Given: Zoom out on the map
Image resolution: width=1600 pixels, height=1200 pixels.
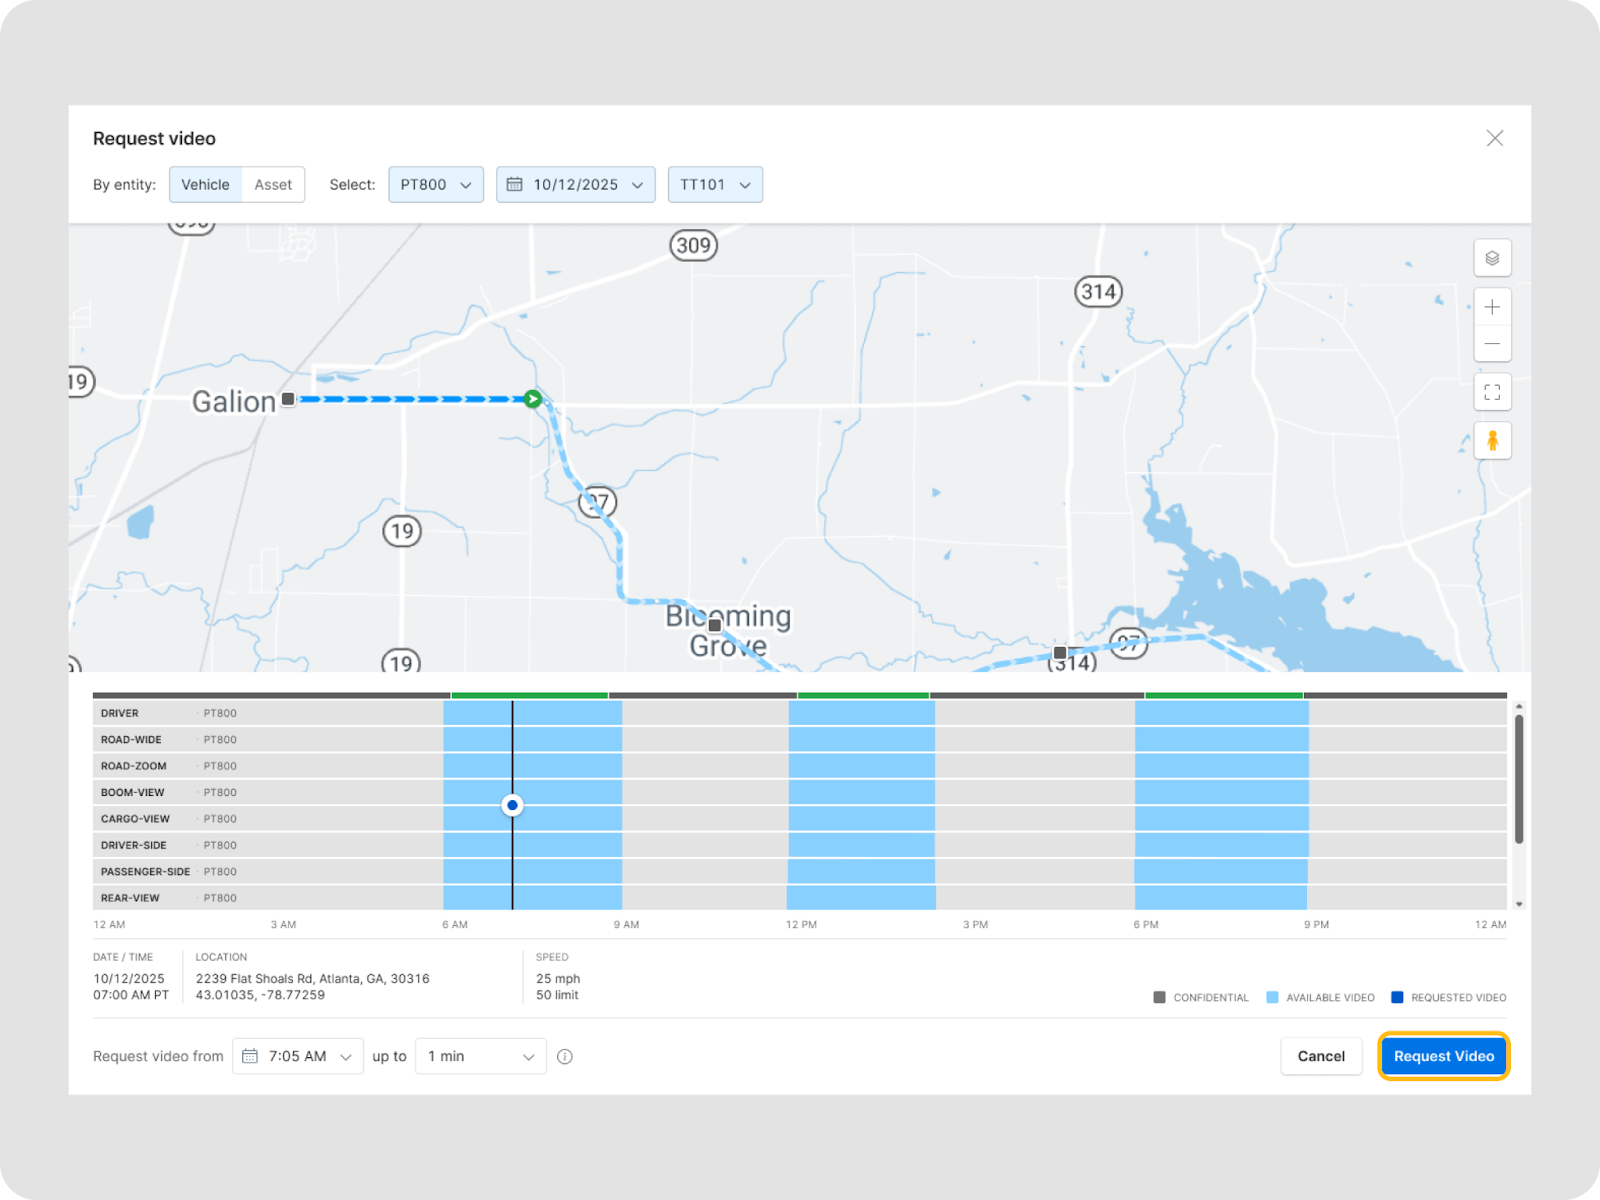Looking at the screenshot, I should pyautogui.click(x=1492, y=344).
